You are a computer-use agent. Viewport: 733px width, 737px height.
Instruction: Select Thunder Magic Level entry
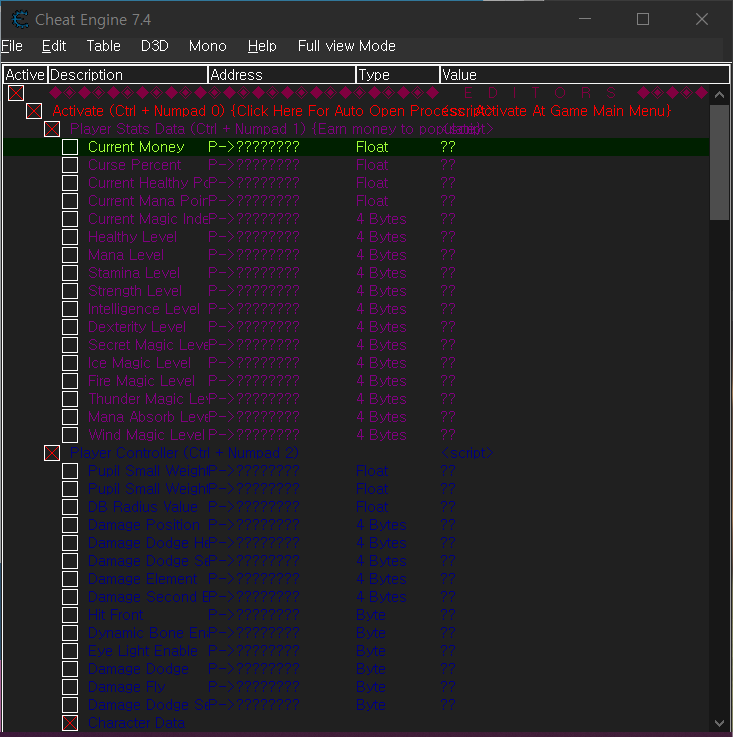point(148,399)
